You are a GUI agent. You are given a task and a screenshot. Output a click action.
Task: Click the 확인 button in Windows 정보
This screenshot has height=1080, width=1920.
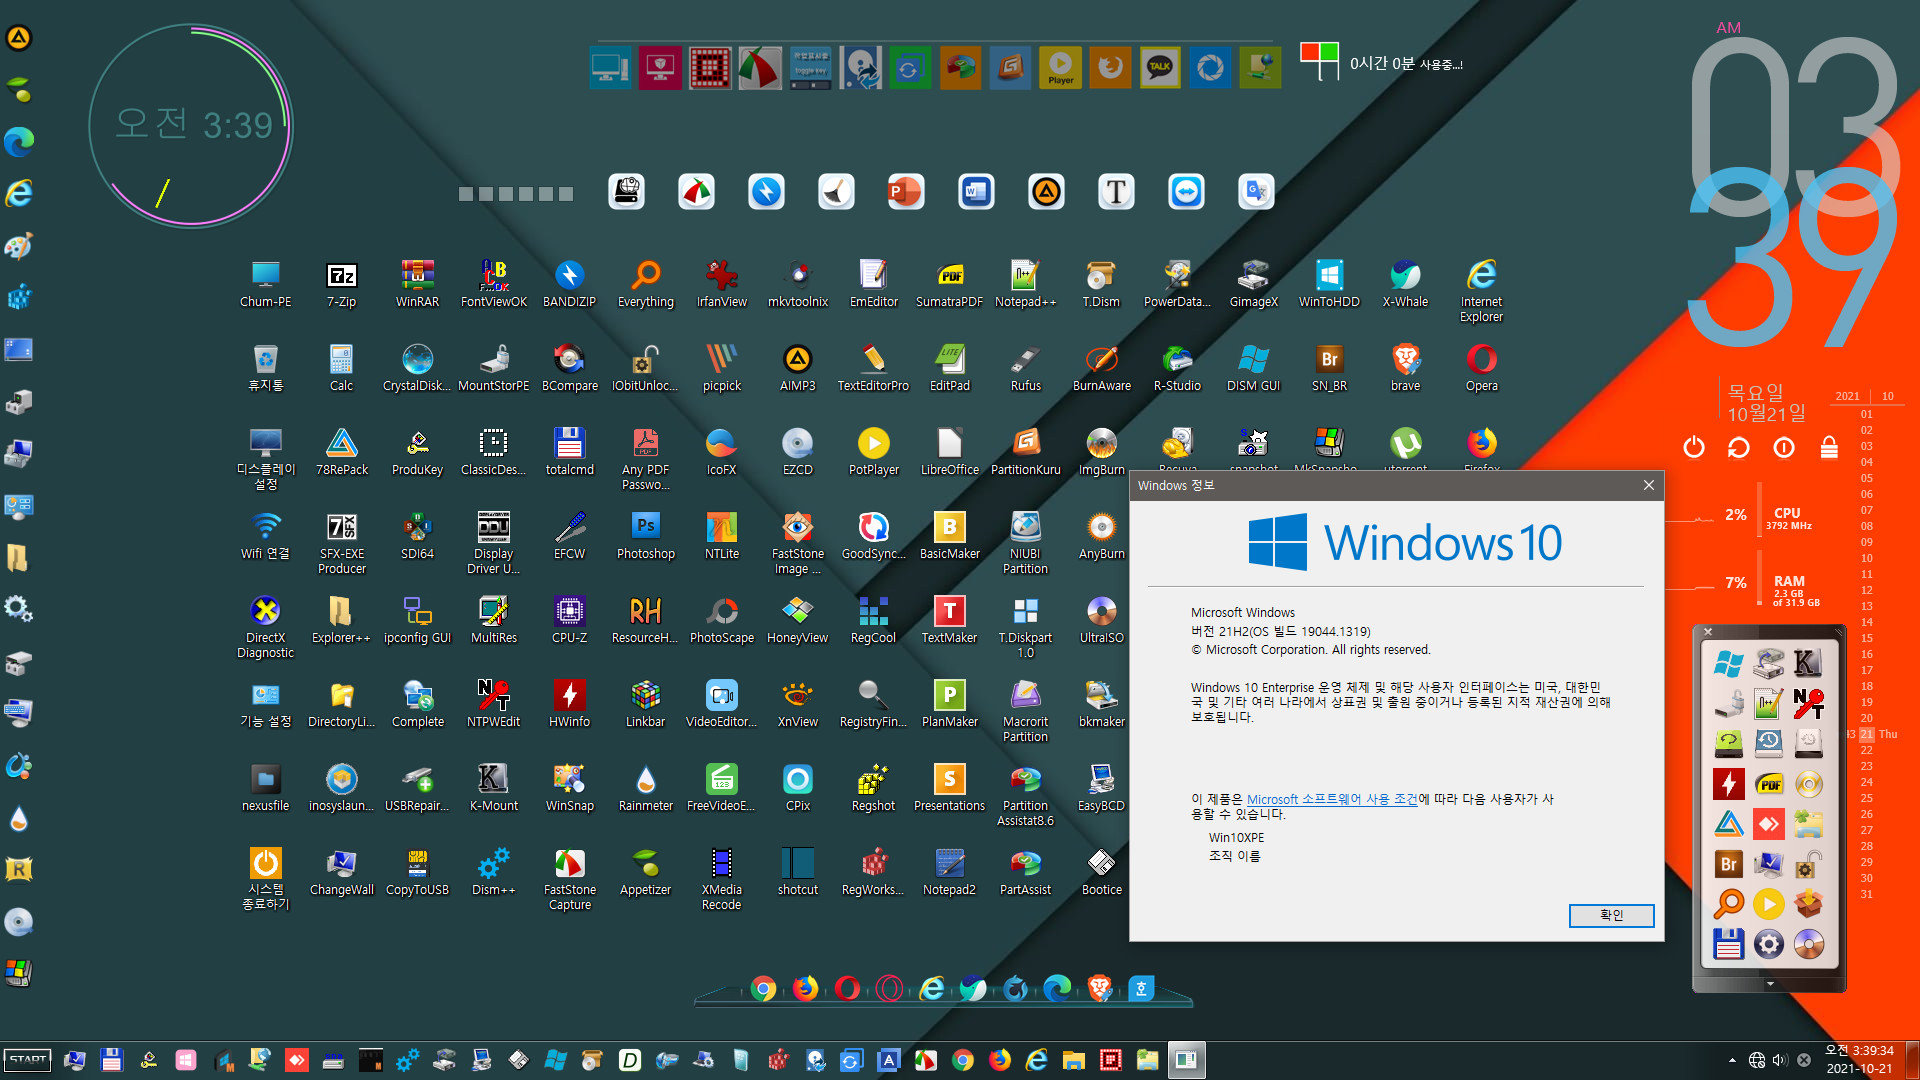tap(1611, 915)
